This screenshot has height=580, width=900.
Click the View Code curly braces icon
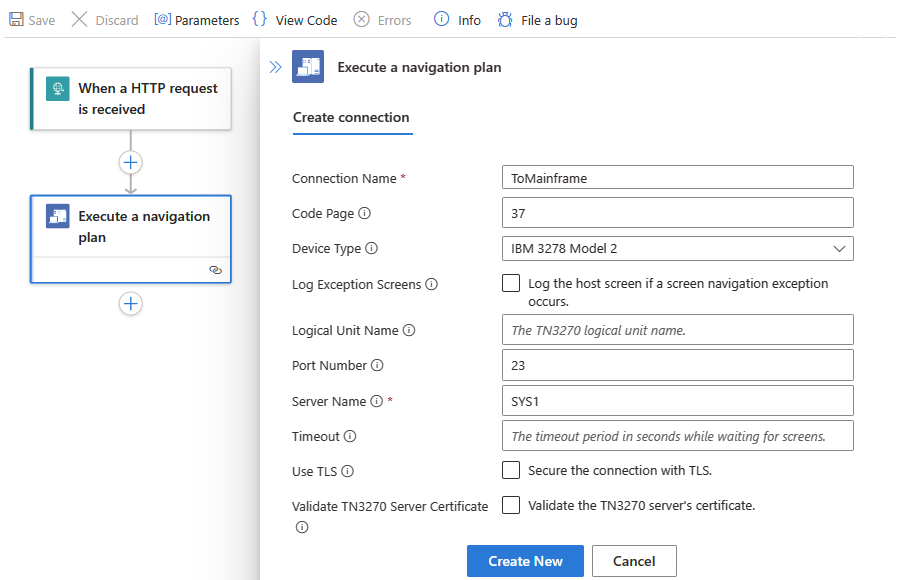pos(259,19)
